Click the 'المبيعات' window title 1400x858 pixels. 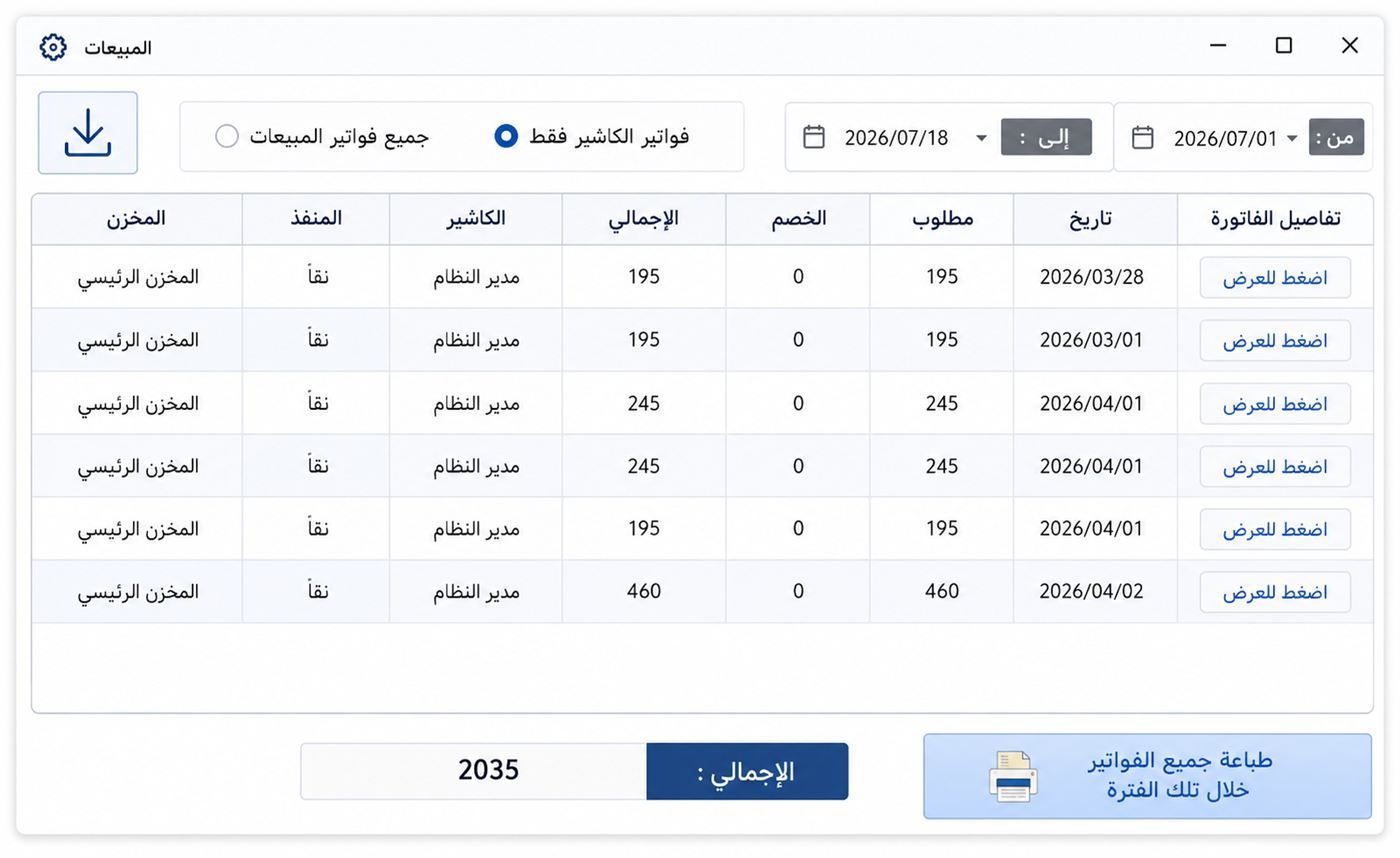click(118, 47)
